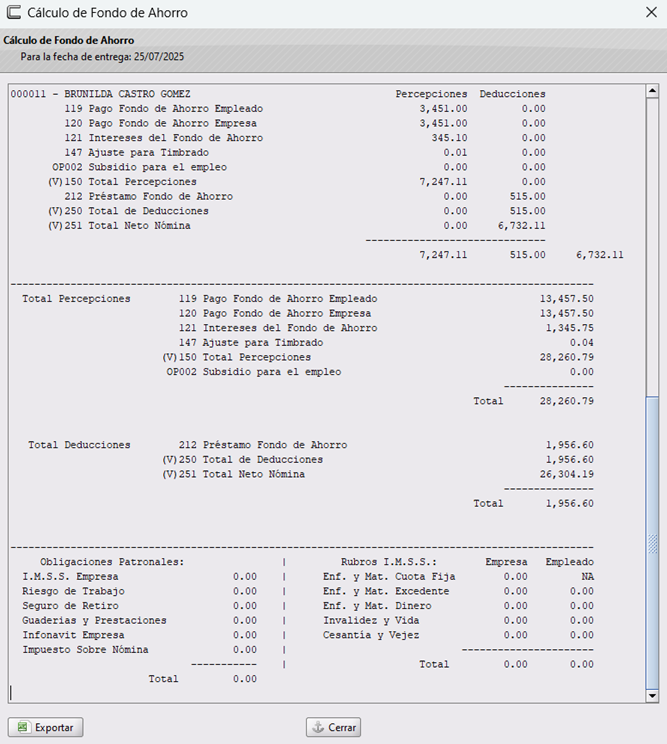Click the 'Obligaciones Patronales:' heading
This screenshot has height=744, width=667.
click(x=112, y=562)
